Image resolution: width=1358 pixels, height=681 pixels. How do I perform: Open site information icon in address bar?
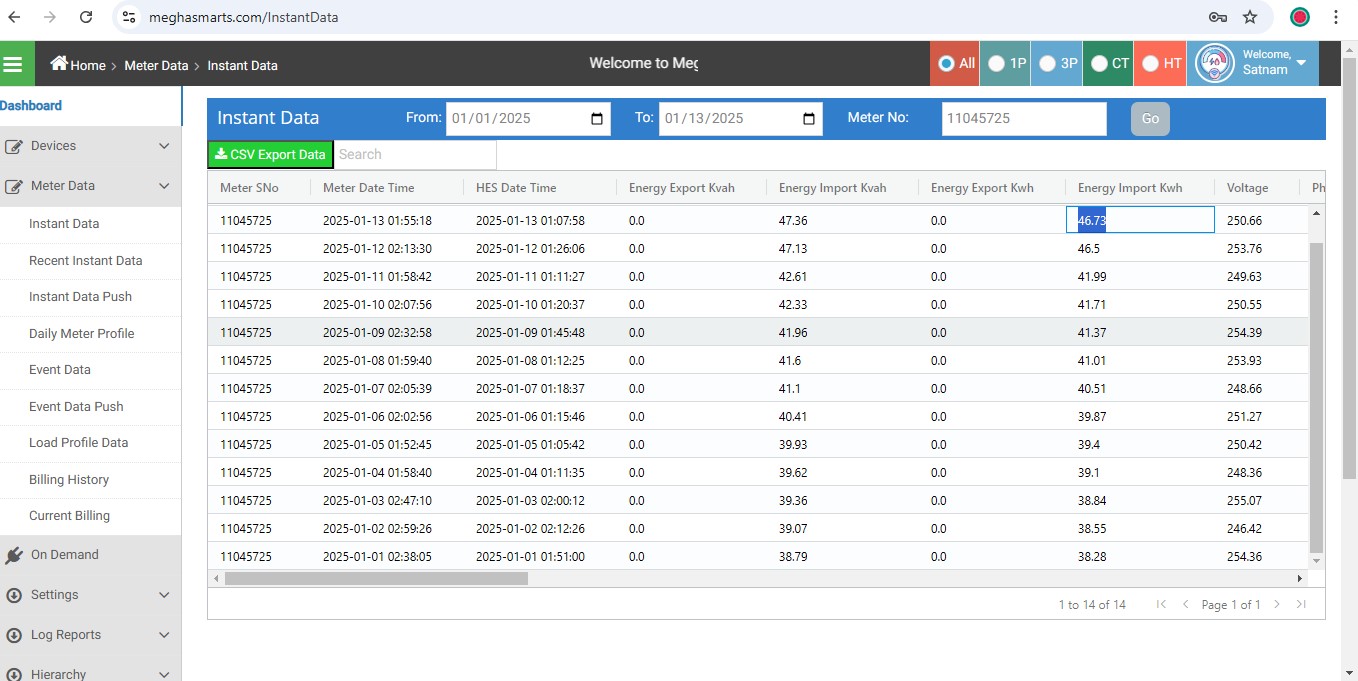pyautogui.click(x=127, y=17)
